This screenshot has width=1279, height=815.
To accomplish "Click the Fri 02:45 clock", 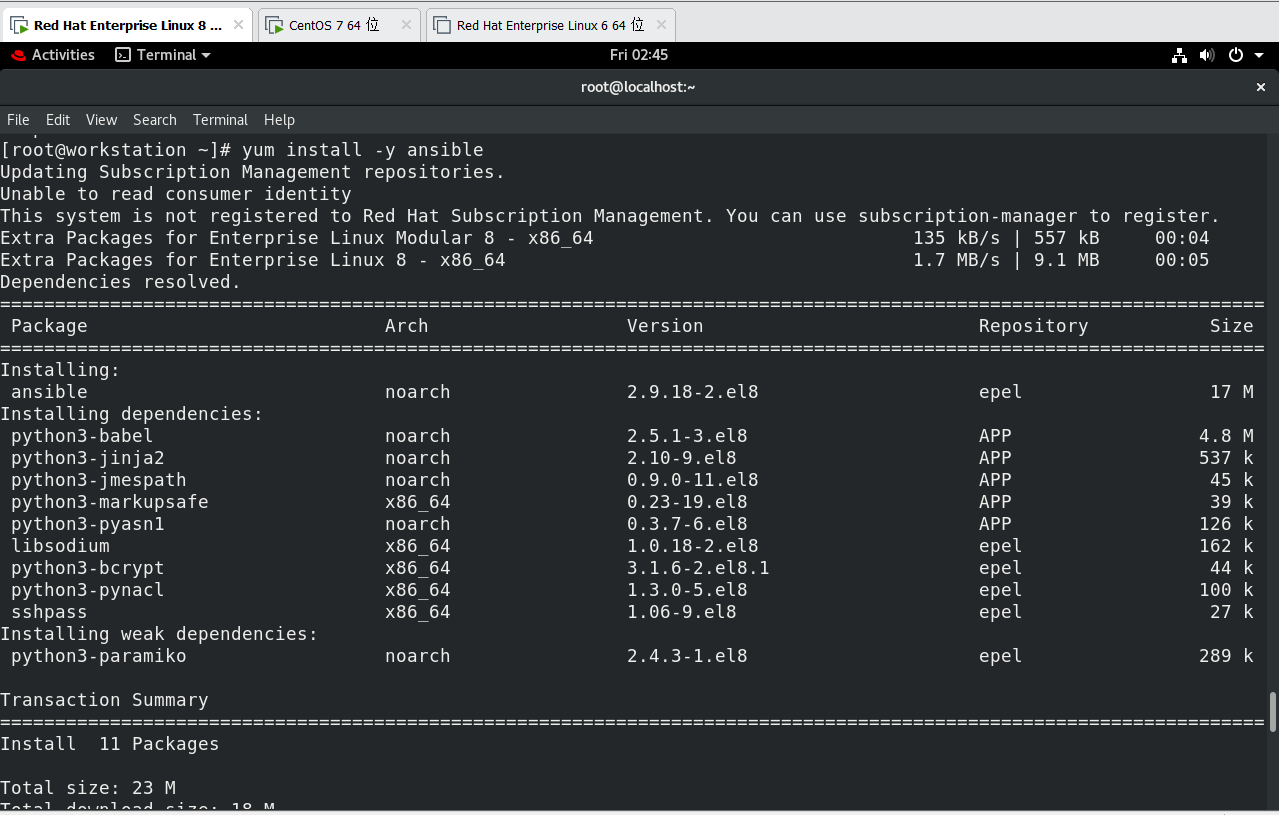I will (x=639, y=55).
